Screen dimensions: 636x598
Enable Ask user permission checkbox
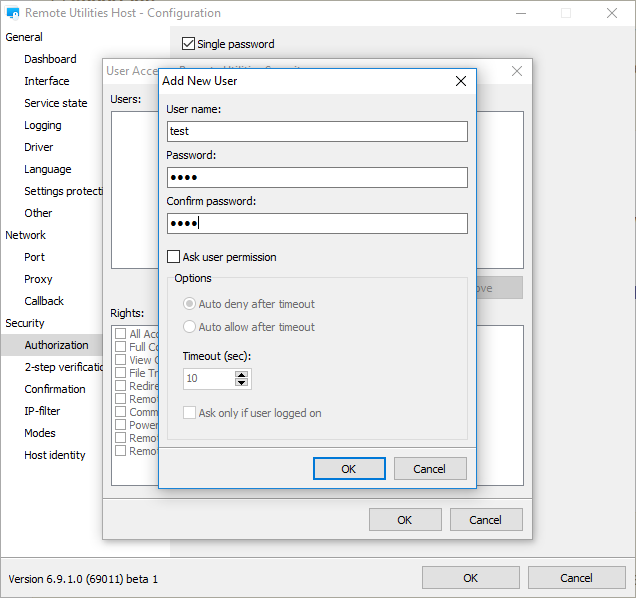(174, 257)
